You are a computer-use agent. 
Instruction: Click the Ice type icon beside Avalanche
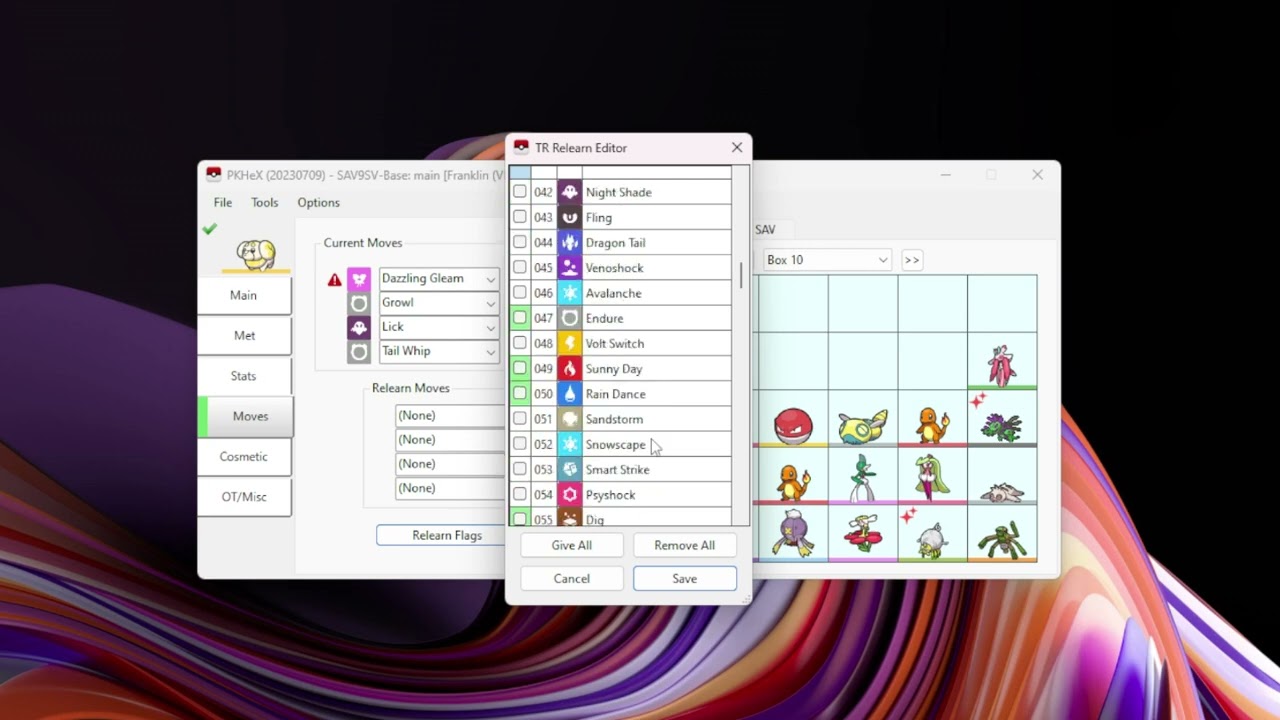pos(569,293)
